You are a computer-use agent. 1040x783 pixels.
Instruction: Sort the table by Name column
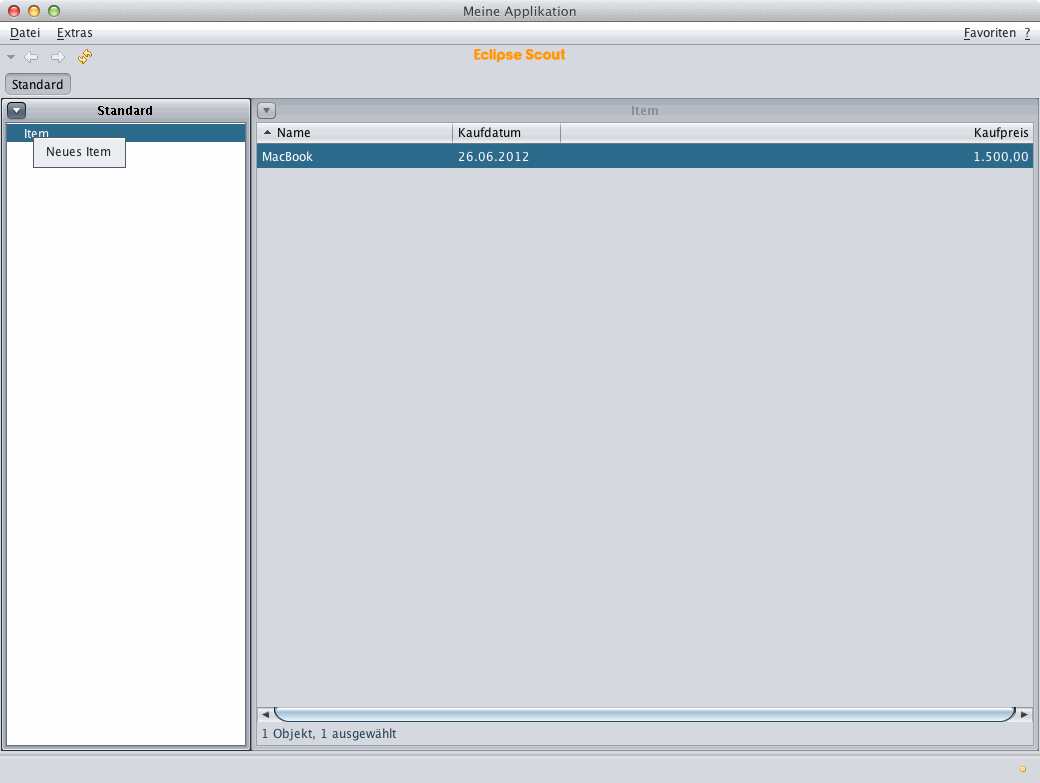pyautogui.click(x=355, y=133)
